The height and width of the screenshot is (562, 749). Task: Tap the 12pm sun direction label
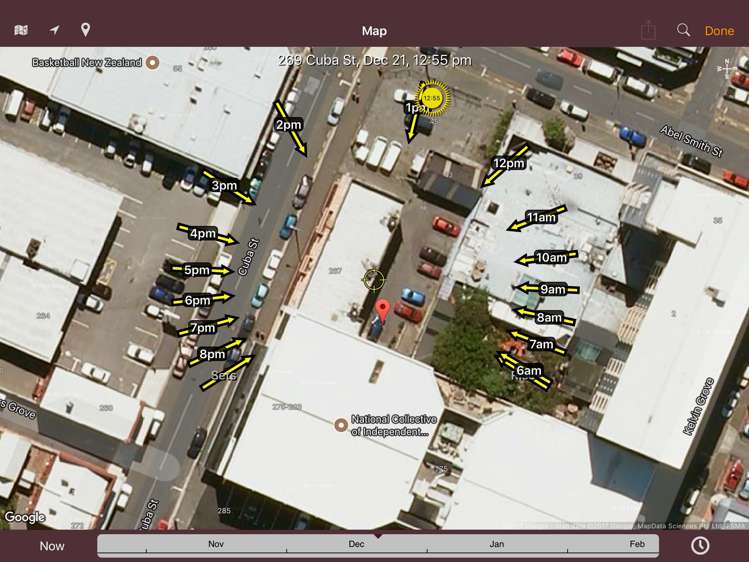(509, 163)
